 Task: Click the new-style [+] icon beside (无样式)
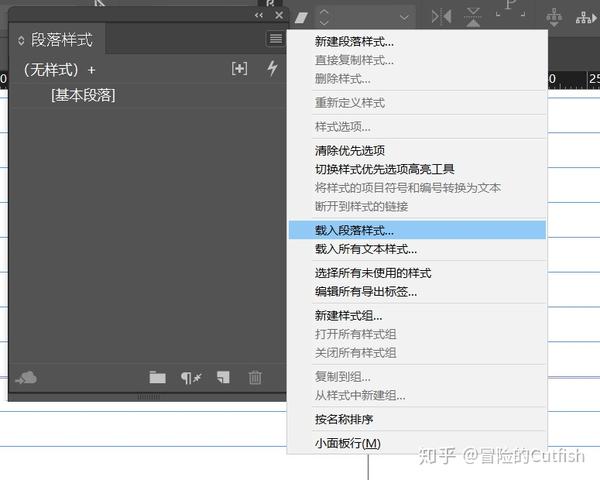239,69
